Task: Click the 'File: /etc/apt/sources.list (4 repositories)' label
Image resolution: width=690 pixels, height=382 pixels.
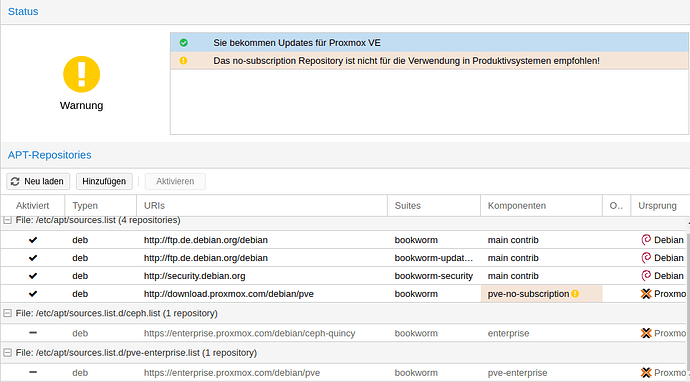Action: (98, 220)
